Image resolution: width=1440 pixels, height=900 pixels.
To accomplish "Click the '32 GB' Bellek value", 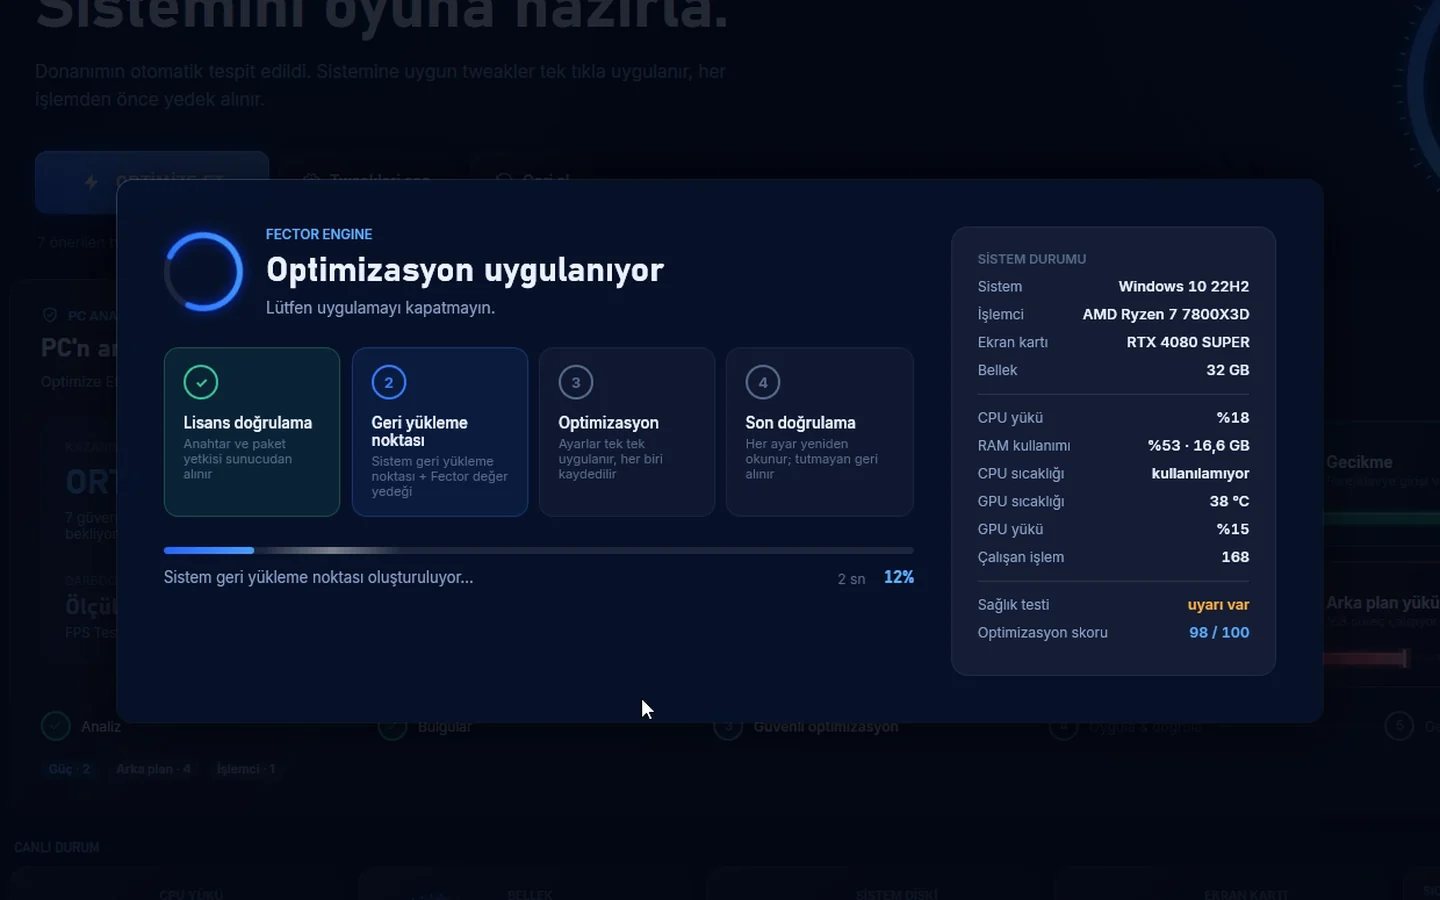I will pyautogui.click(x=1228, y=370).
